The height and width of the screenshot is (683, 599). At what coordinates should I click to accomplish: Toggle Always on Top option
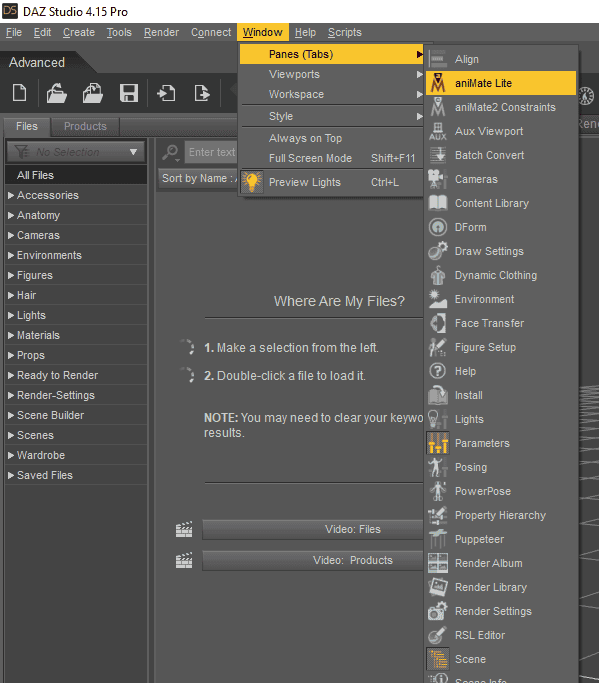(332, 138)
